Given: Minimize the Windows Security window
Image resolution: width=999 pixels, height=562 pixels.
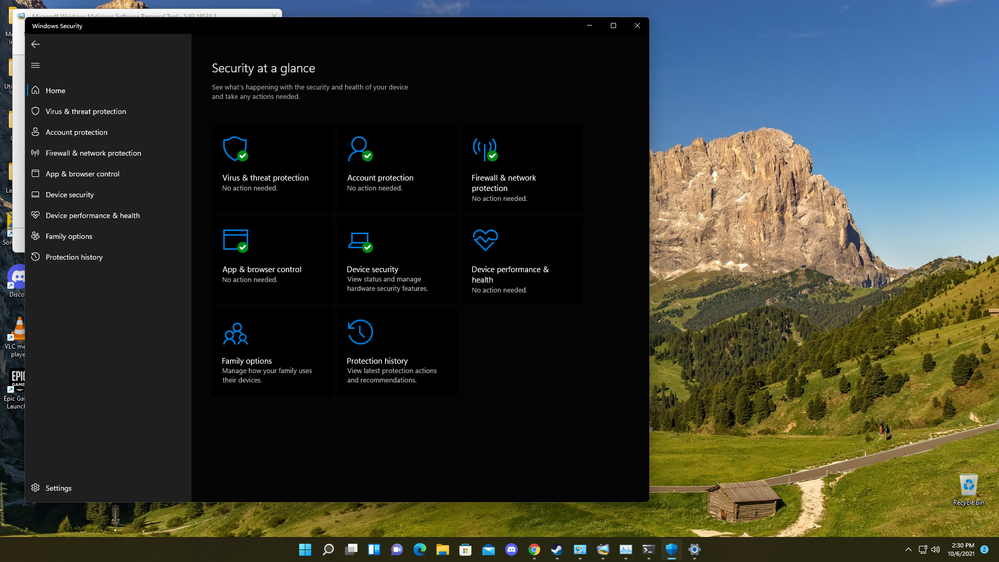Looking at the screenshot, I should (589, 25).
